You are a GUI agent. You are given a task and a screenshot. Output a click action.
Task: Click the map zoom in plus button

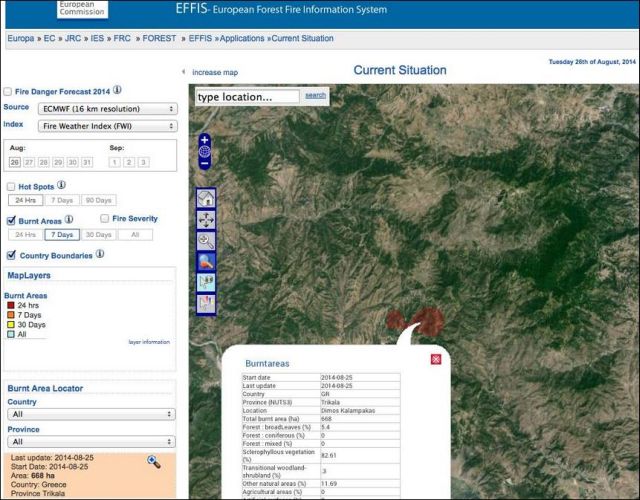click(205, 139)
